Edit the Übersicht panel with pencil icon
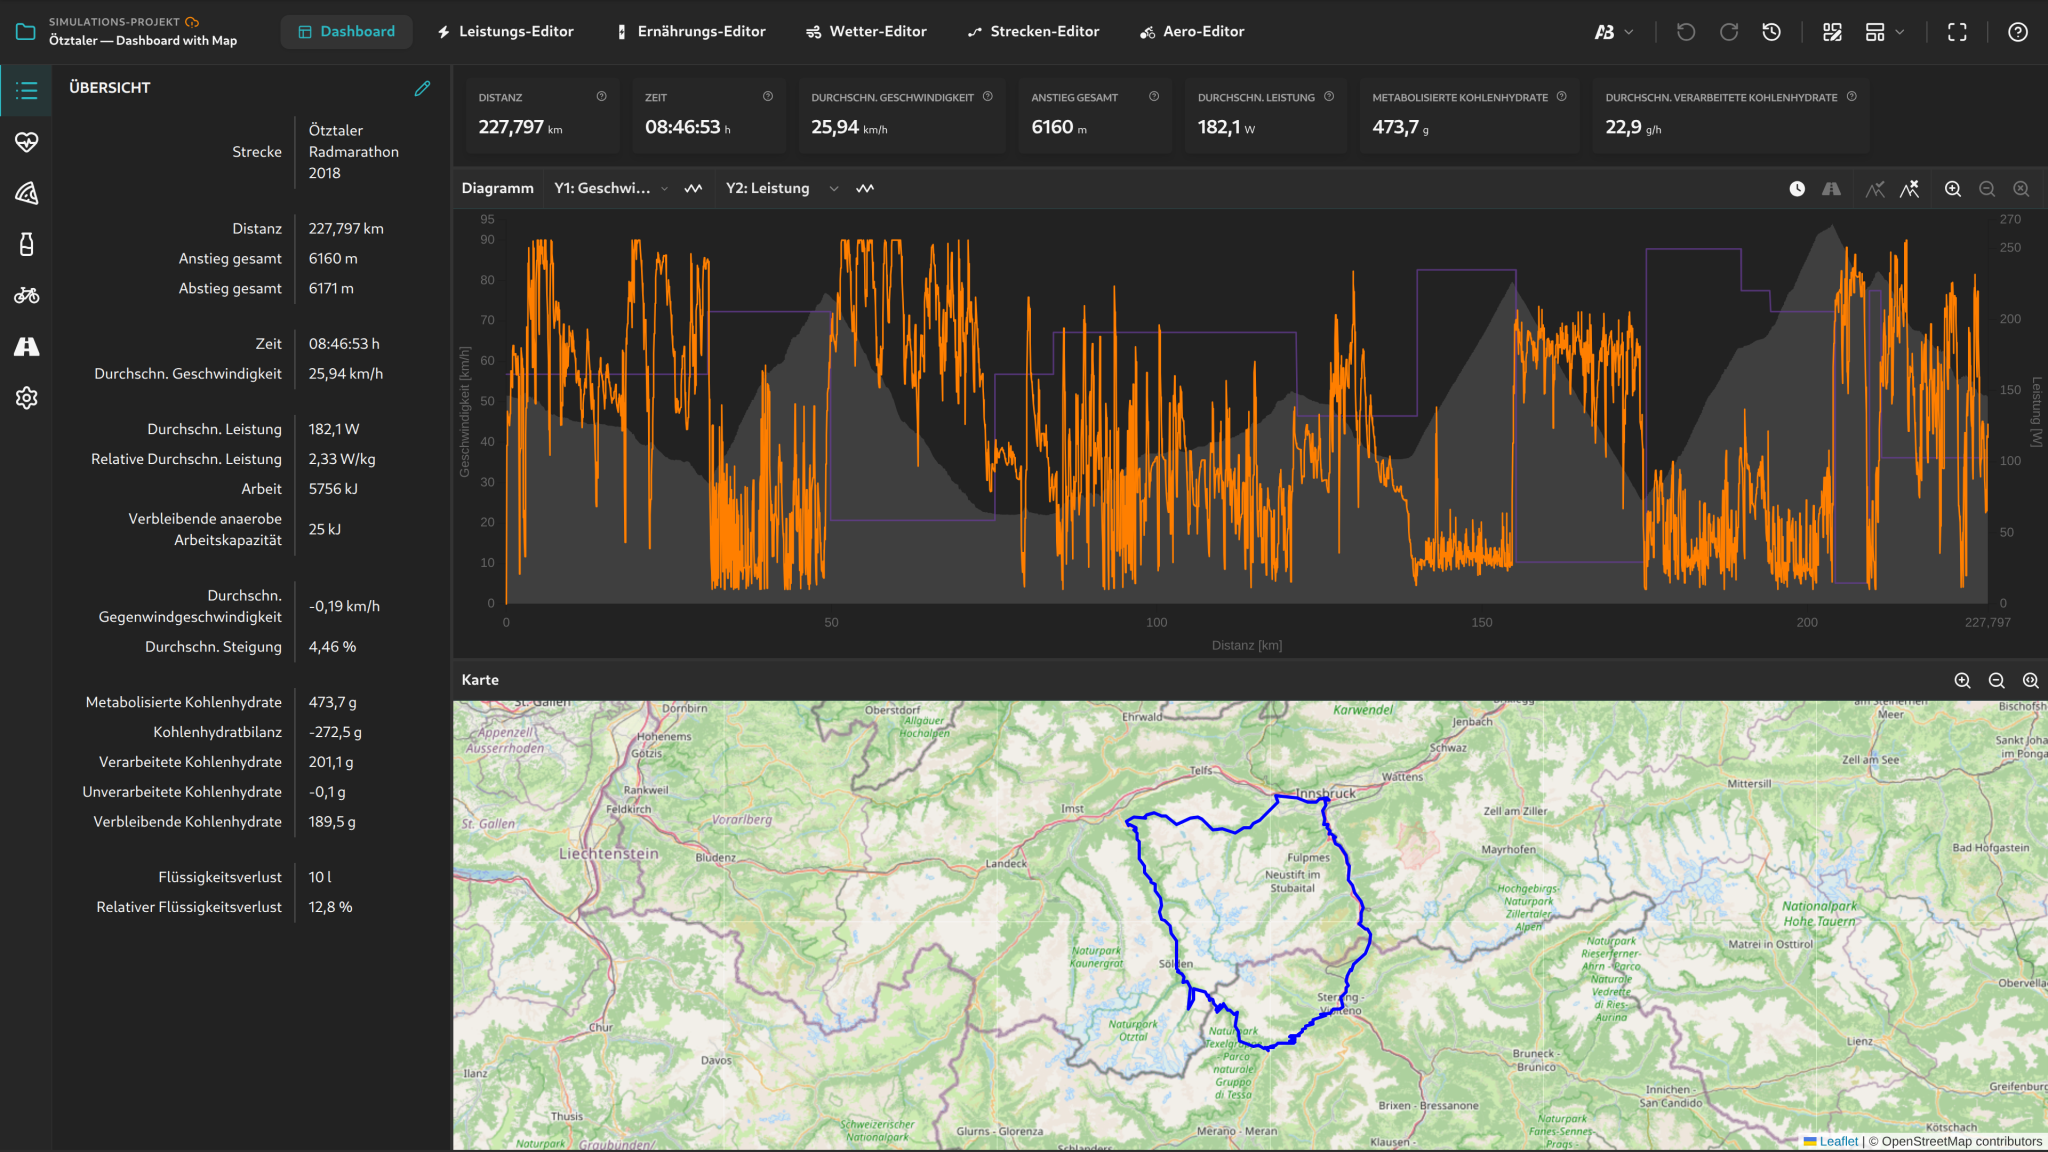This screenshot has height=1152, width=2048. pyautogui.click(x=423, y=88)
